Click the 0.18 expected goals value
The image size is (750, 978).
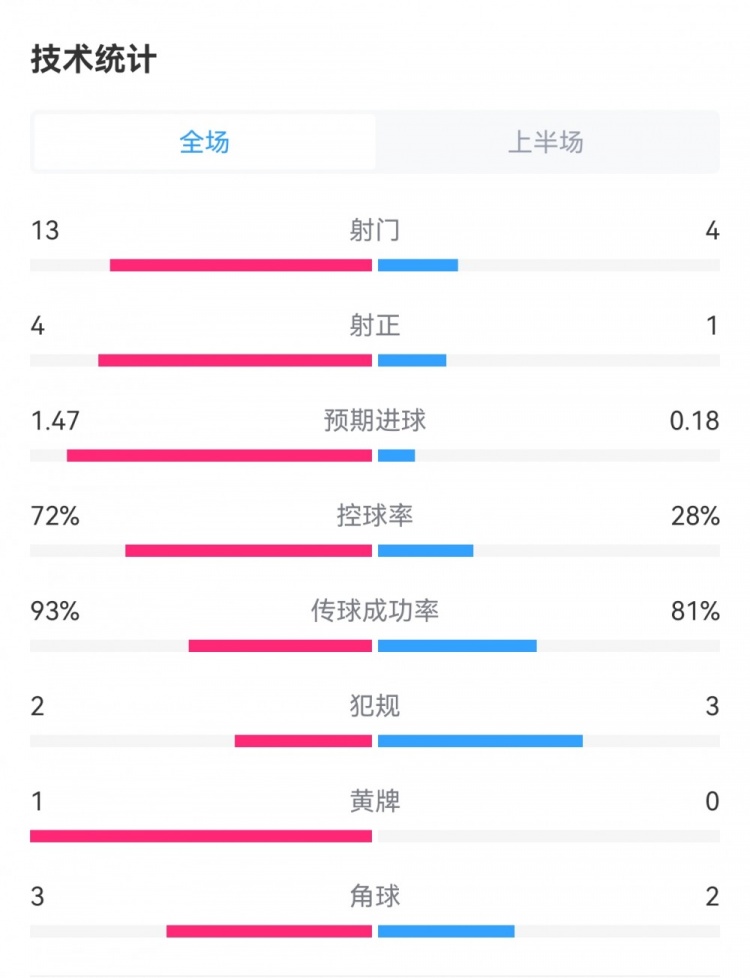click(x=694, y=421)
